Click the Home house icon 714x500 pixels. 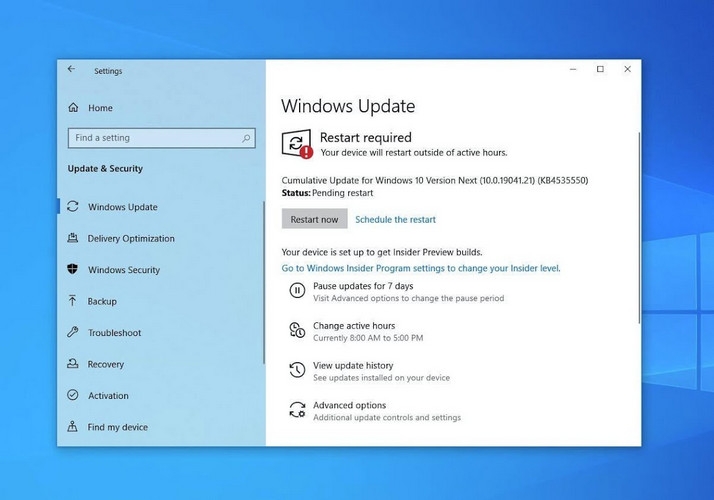(73, 108)
